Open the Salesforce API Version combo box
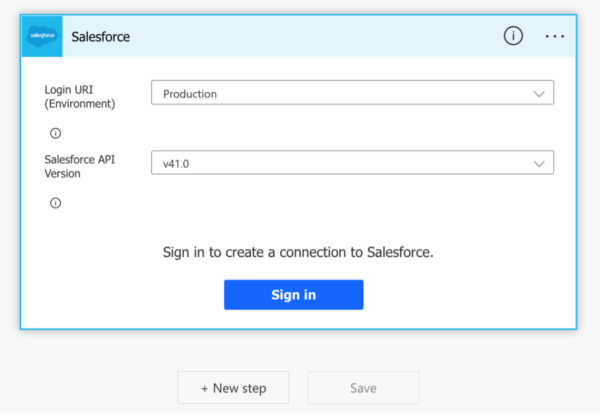The width and height of the screenshot is (600, 415). tap(351, 163)
